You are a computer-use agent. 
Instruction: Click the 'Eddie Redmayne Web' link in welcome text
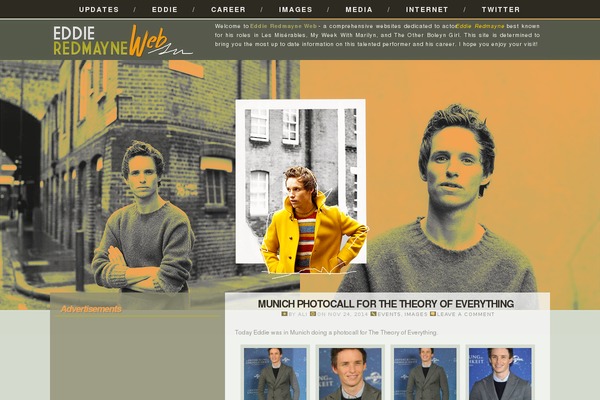[x=283, y=26]
